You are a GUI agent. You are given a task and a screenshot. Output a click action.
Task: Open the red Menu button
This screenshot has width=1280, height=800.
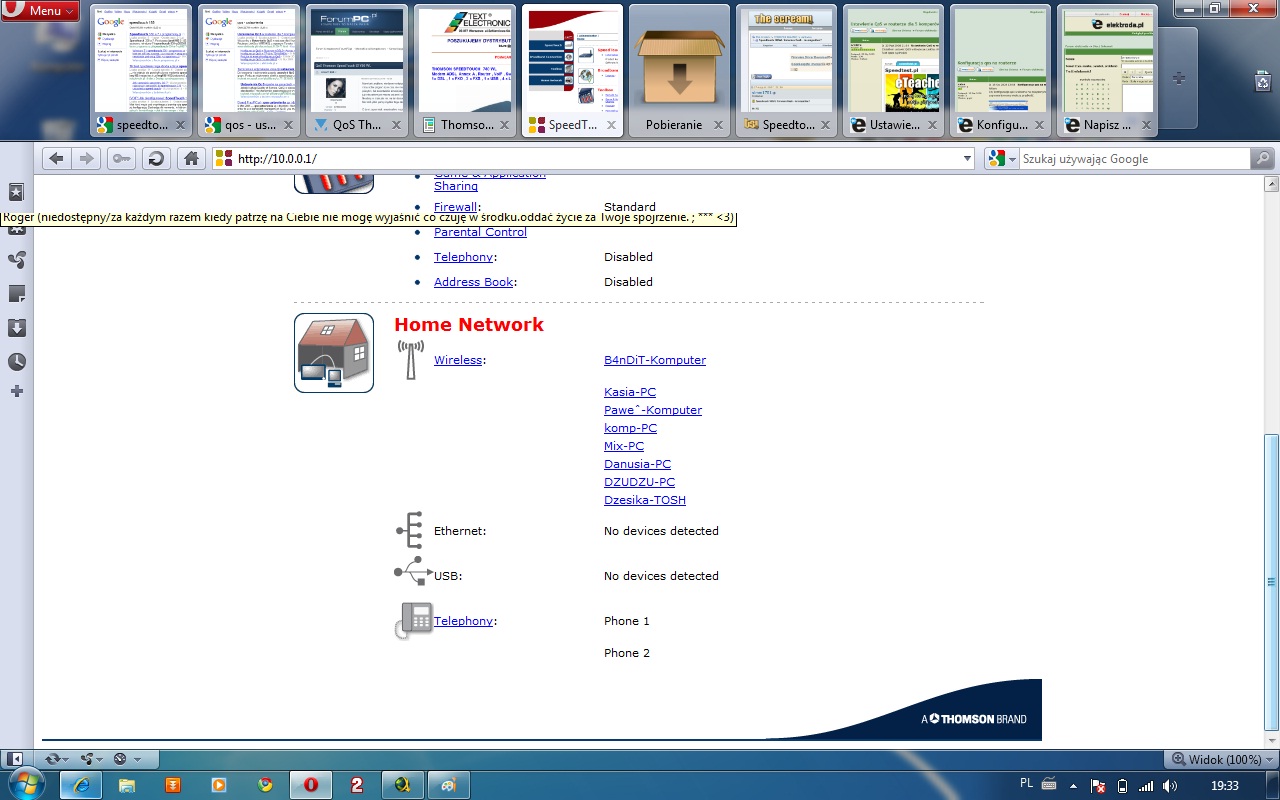(38, 10)
